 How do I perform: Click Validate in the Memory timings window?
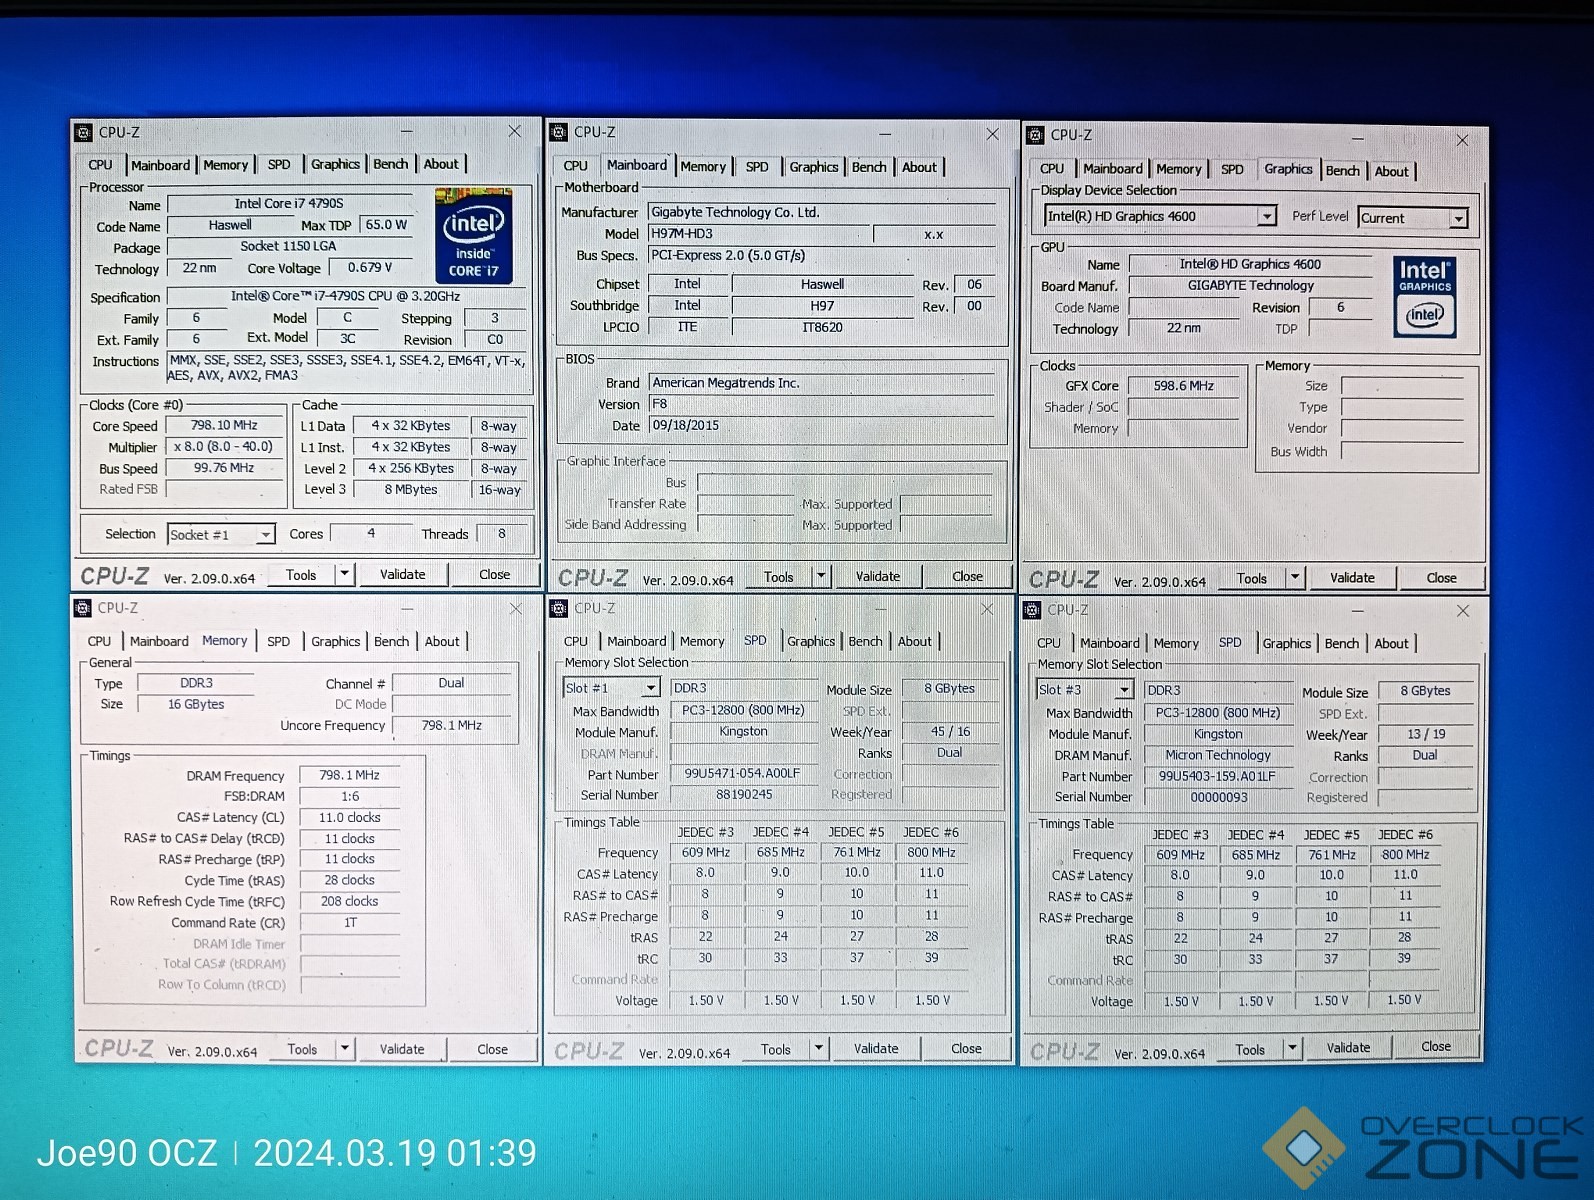402,1049
